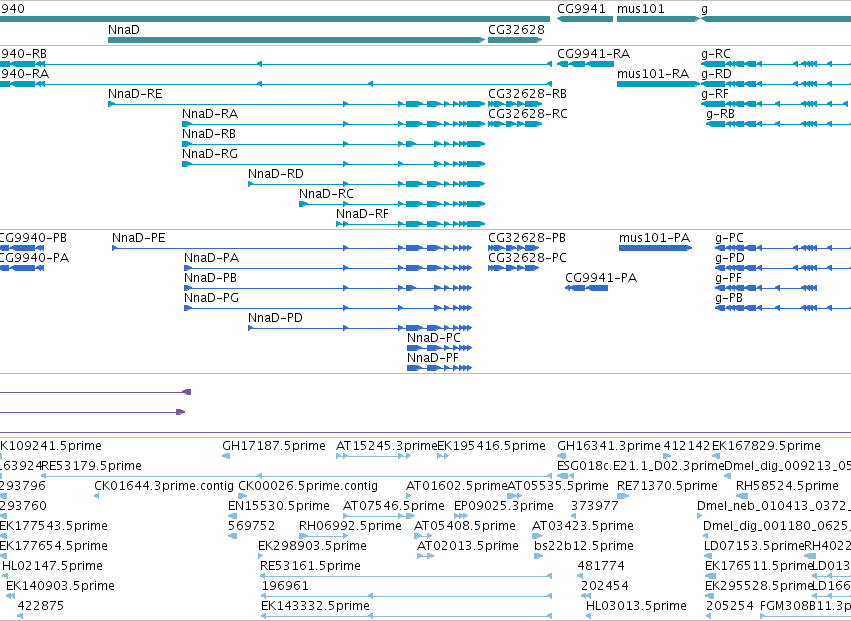Select the HL03013.5prime EST label
851x621 pixels.
[637, 605]
